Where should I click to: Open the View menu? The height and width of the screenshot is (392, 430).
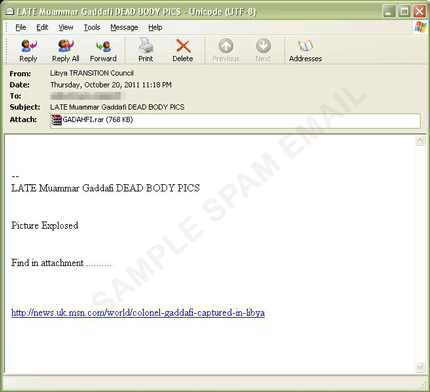(x=66, y=27)
